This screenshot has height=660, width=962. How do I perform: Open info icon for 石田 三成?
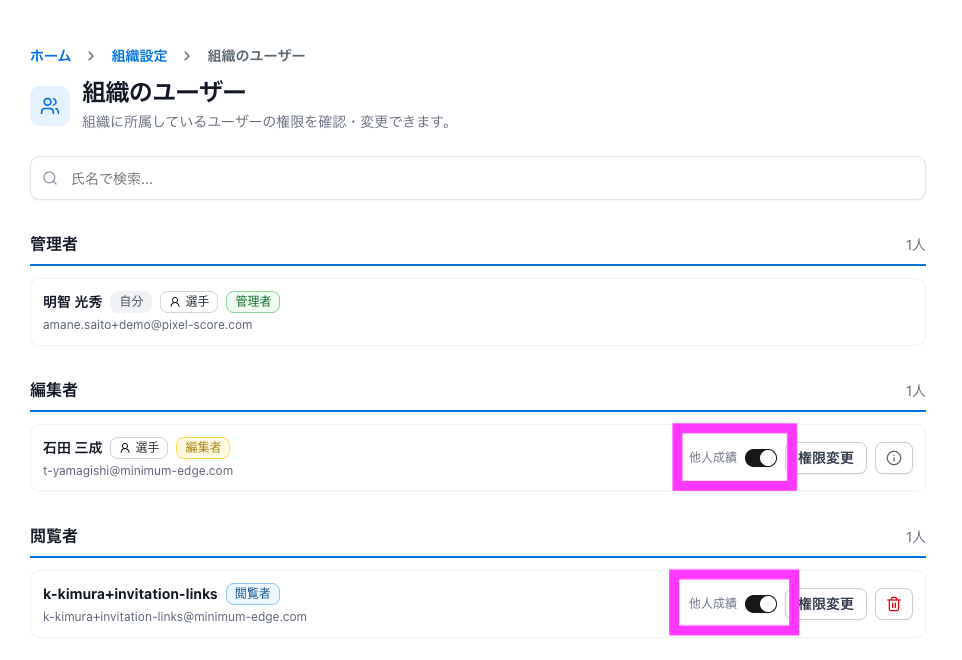pos(894,458)
